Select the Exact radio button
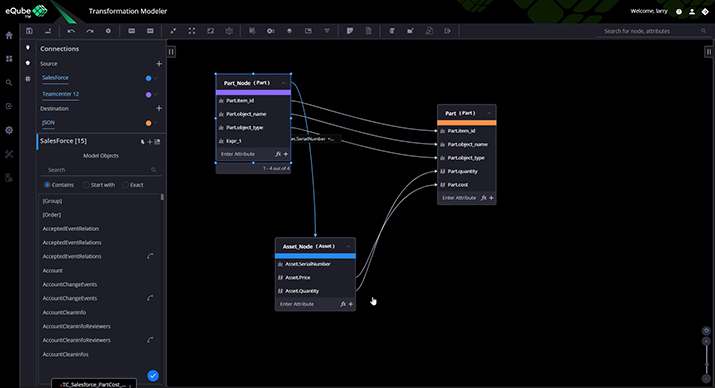 (x=125, y=185)
